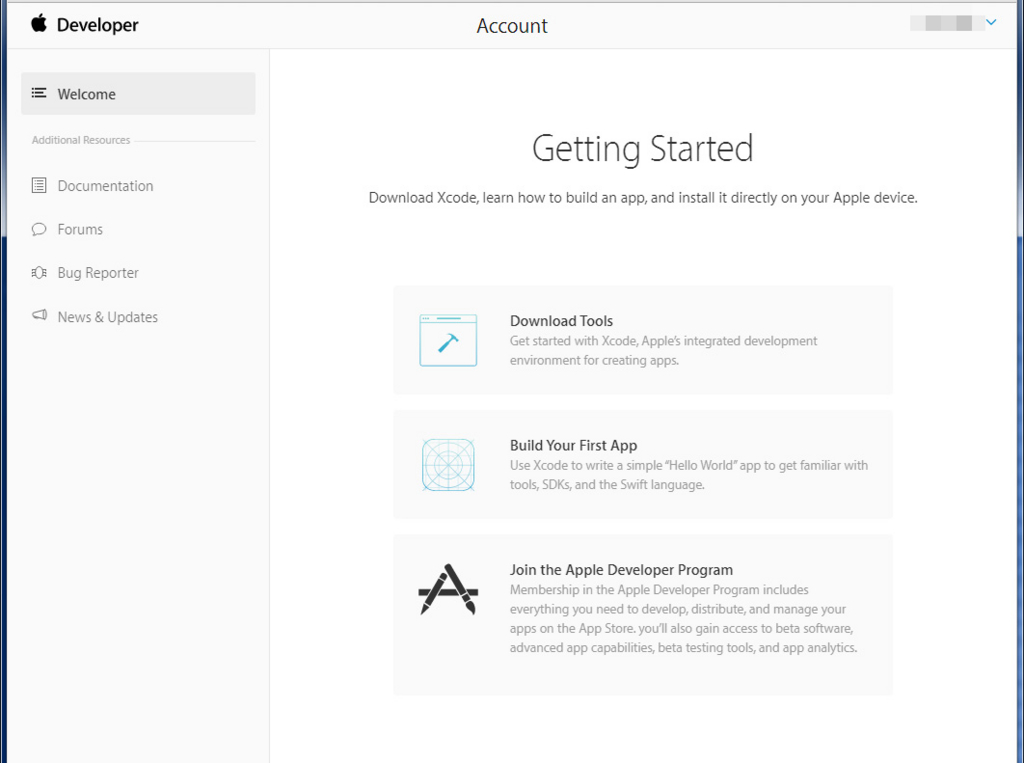Open Bug Reporter link
Image resolution: width=1024 pixels, height=763 pixels.
pyautogui.click(x=98, y=273)
